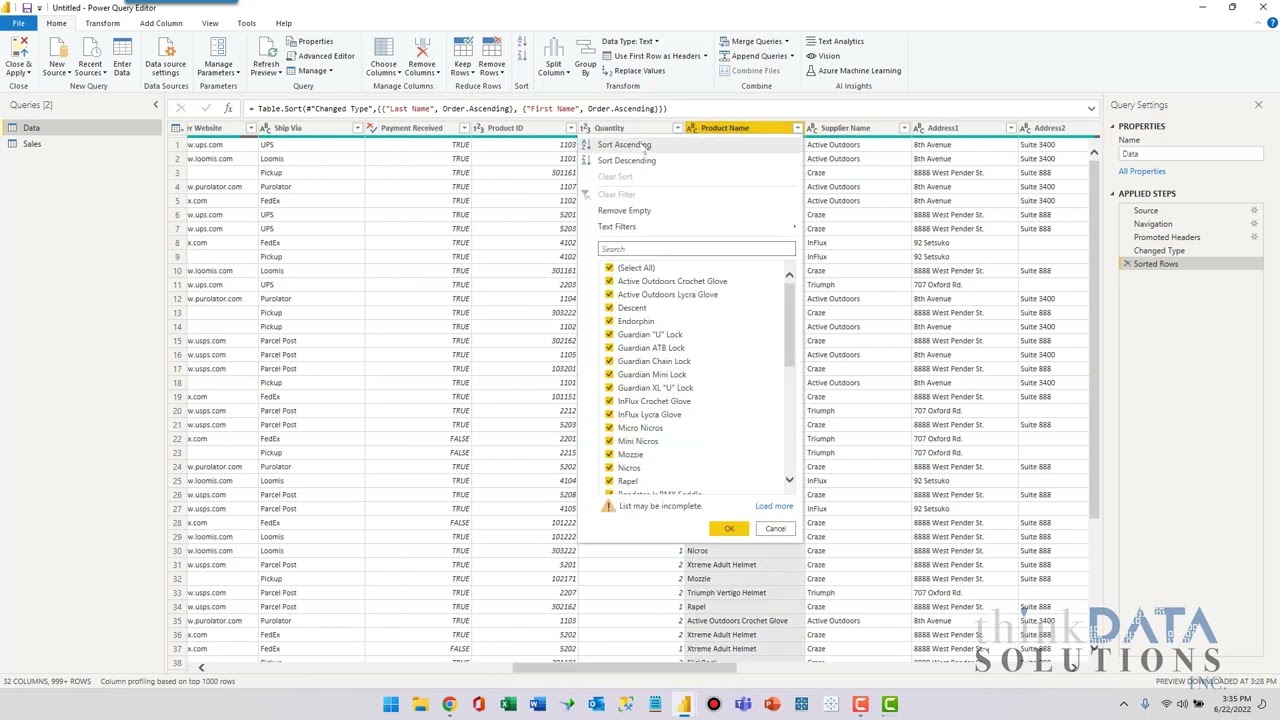
Task: Open the Supplier Name filter dropdown
Action: pos(904,128)
